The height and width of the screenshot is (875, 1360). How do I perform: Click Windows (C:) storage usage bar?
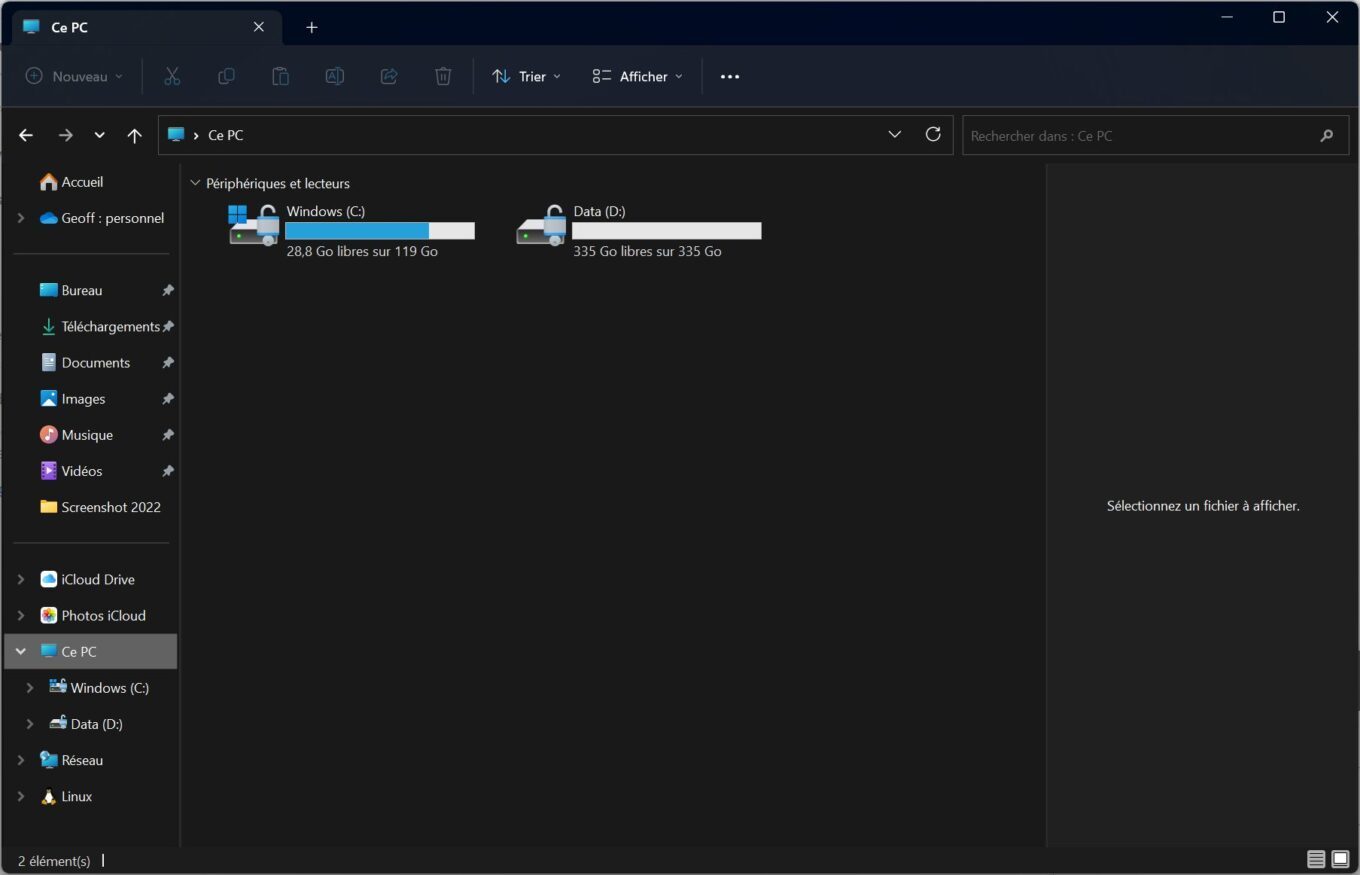(380, 231)
